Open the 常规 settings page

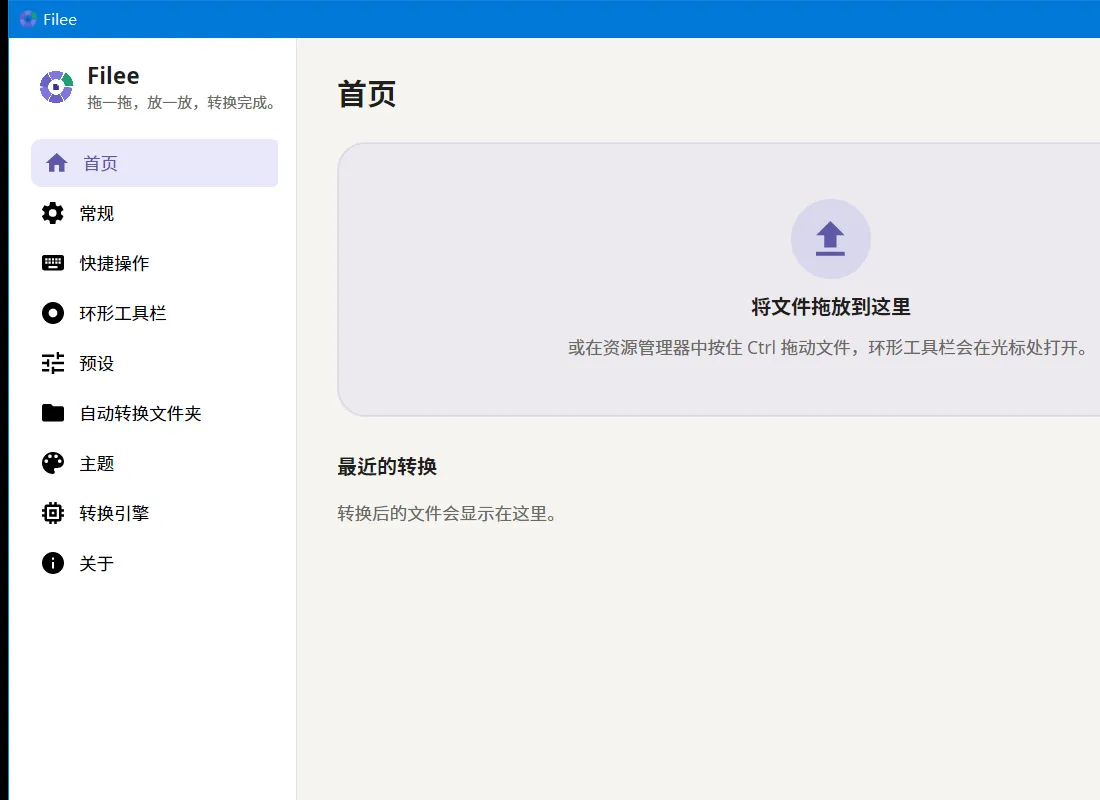pyautogui.click(x=154, y=213)
